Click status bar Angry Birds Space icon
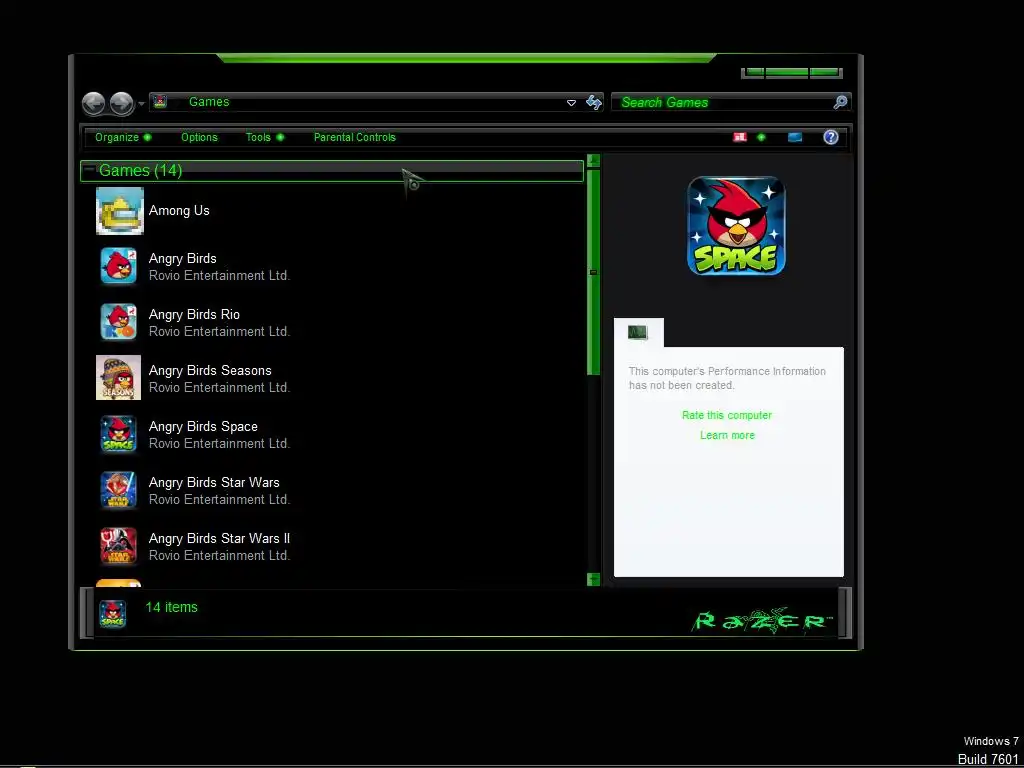This screenshot has height=768, width=1024. (112, 613)
